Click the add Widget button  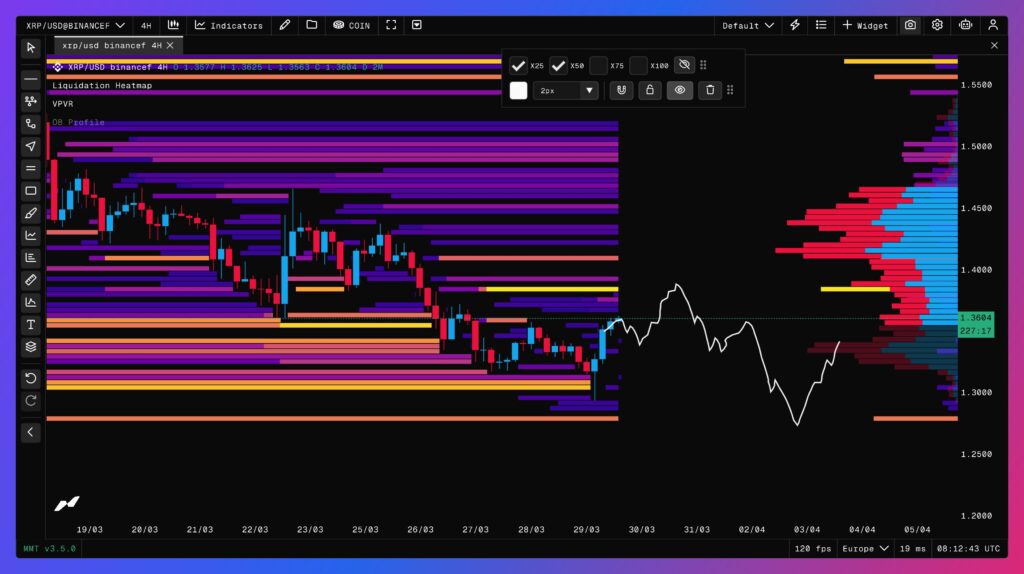click(865, 25)
